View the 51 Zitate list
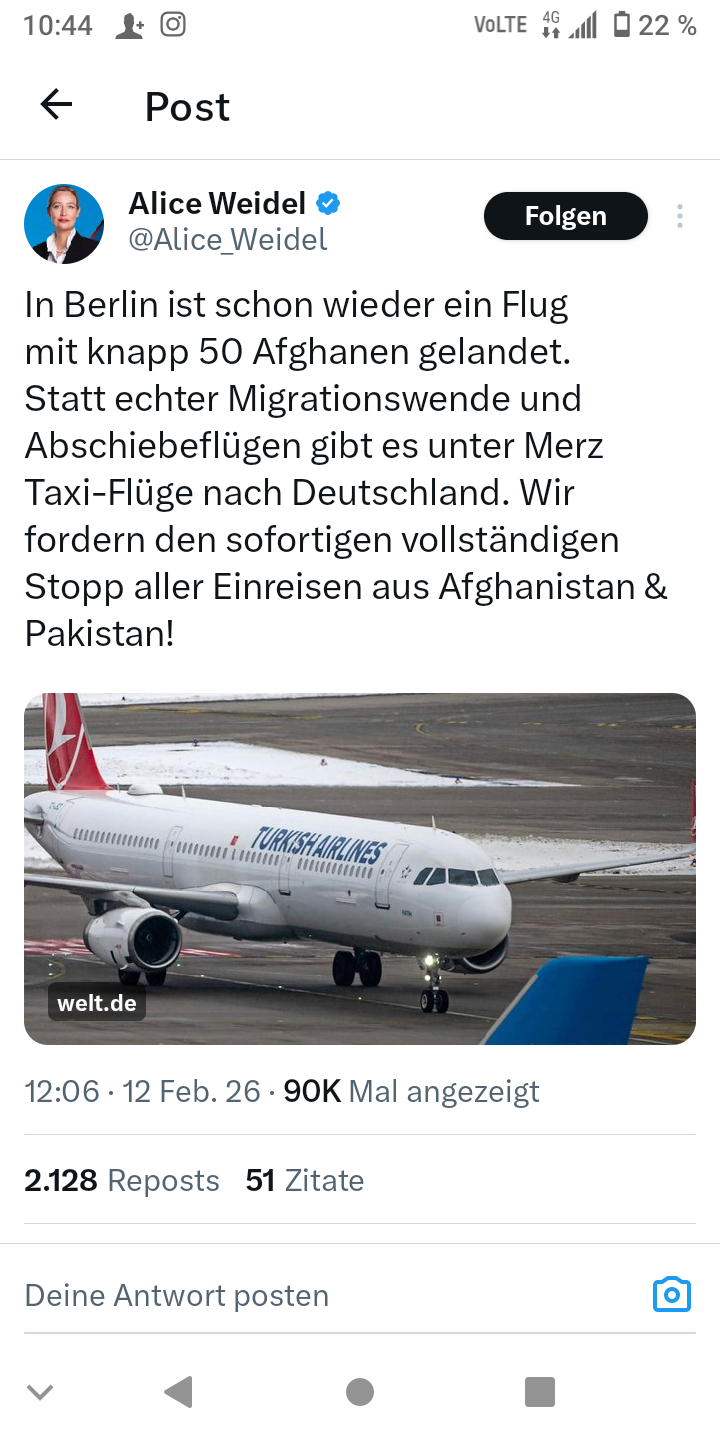Screen dimensions: 720x1440 [305, 1180]
